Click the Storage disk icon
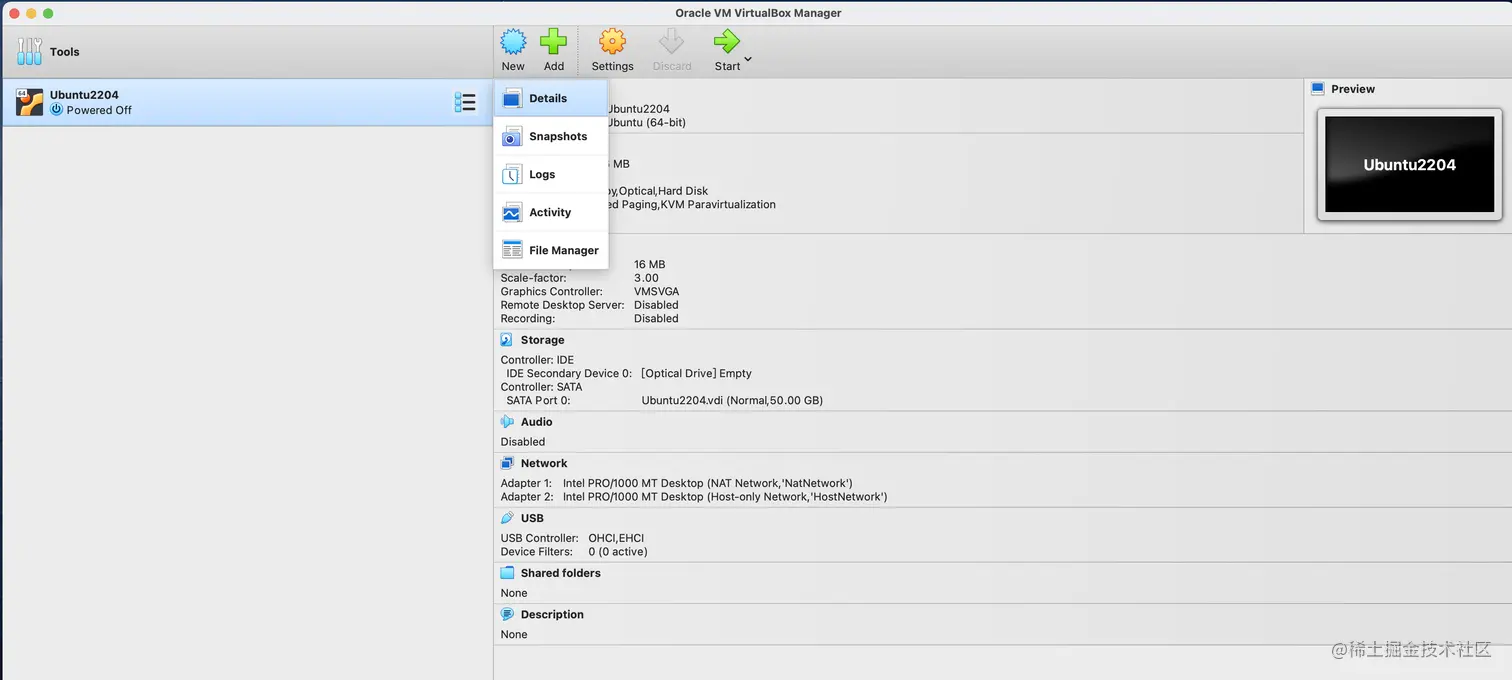Screen dimensions: 1512x680 coord(507,340)
